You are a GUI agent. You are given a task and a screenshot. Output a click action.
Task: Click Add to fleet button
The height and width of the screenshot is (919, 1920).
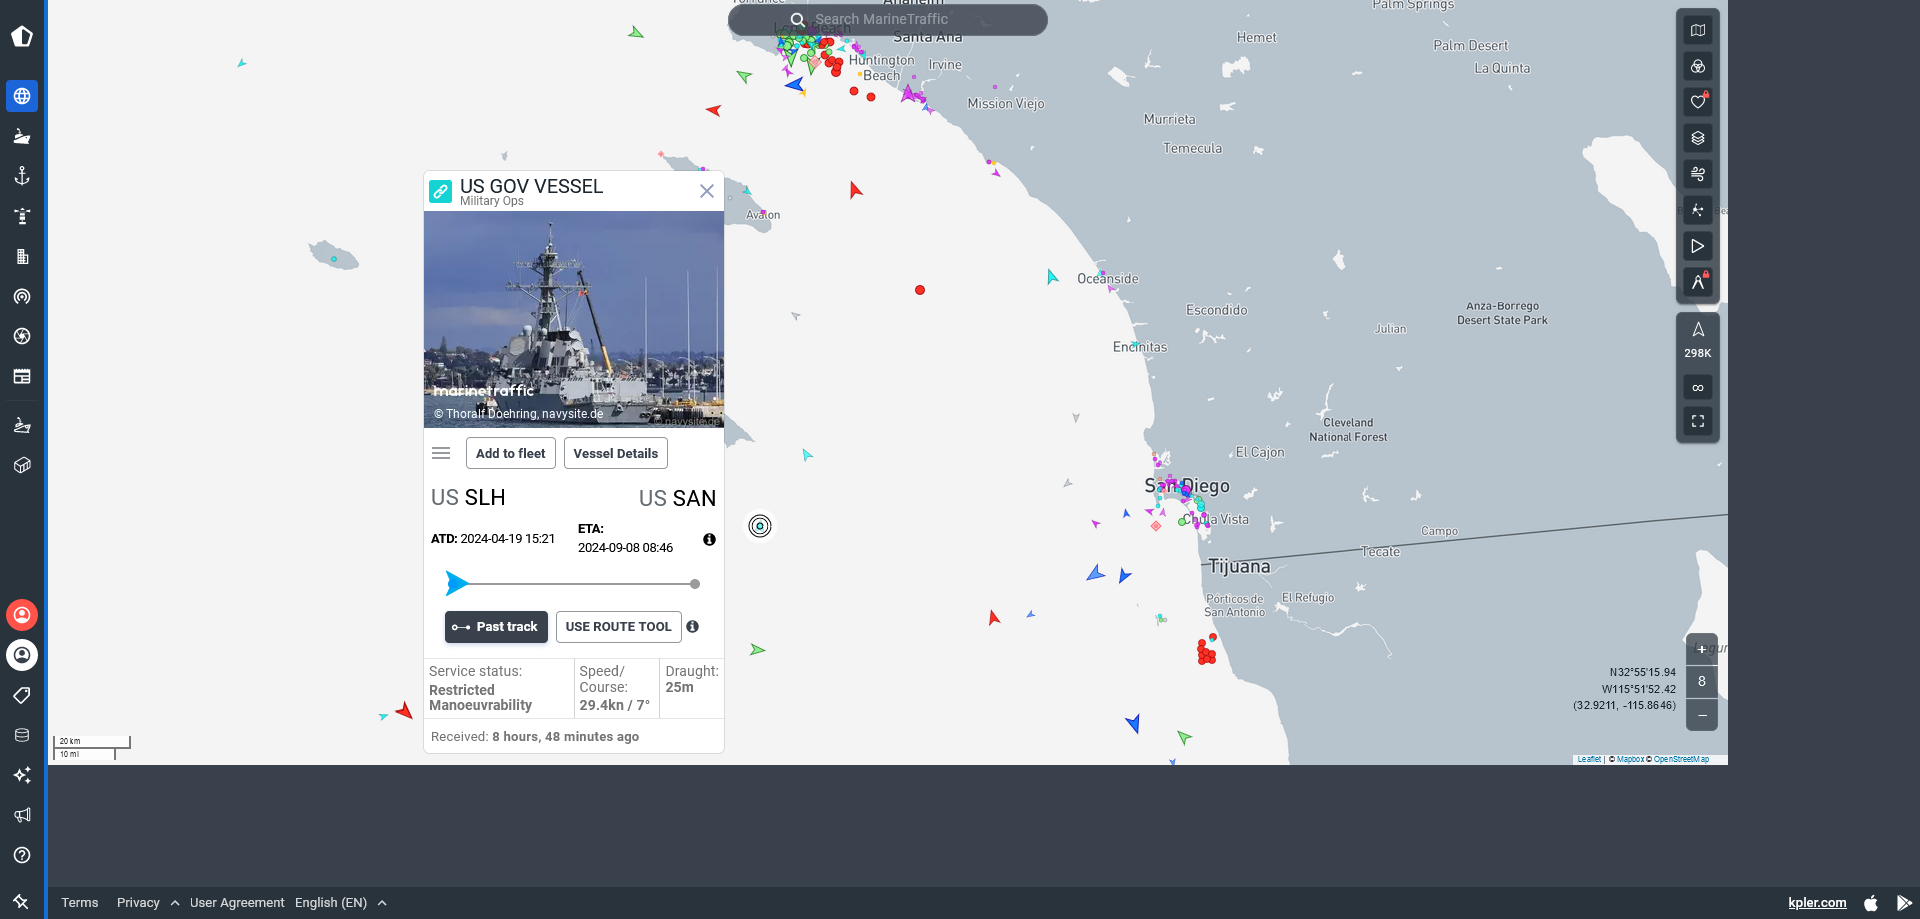click(510, 453)
